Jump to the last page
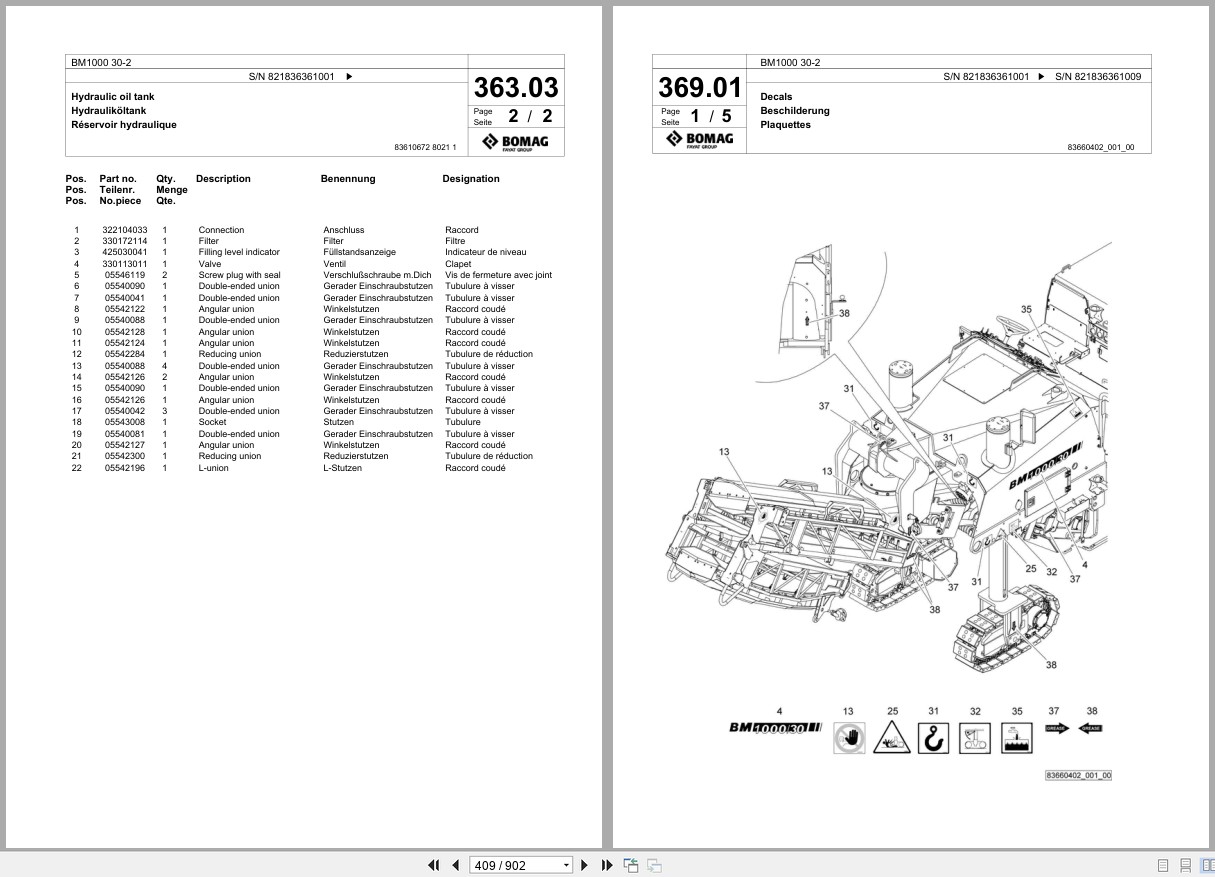This screenshot has width=1215, height=877. click(606, 865)
